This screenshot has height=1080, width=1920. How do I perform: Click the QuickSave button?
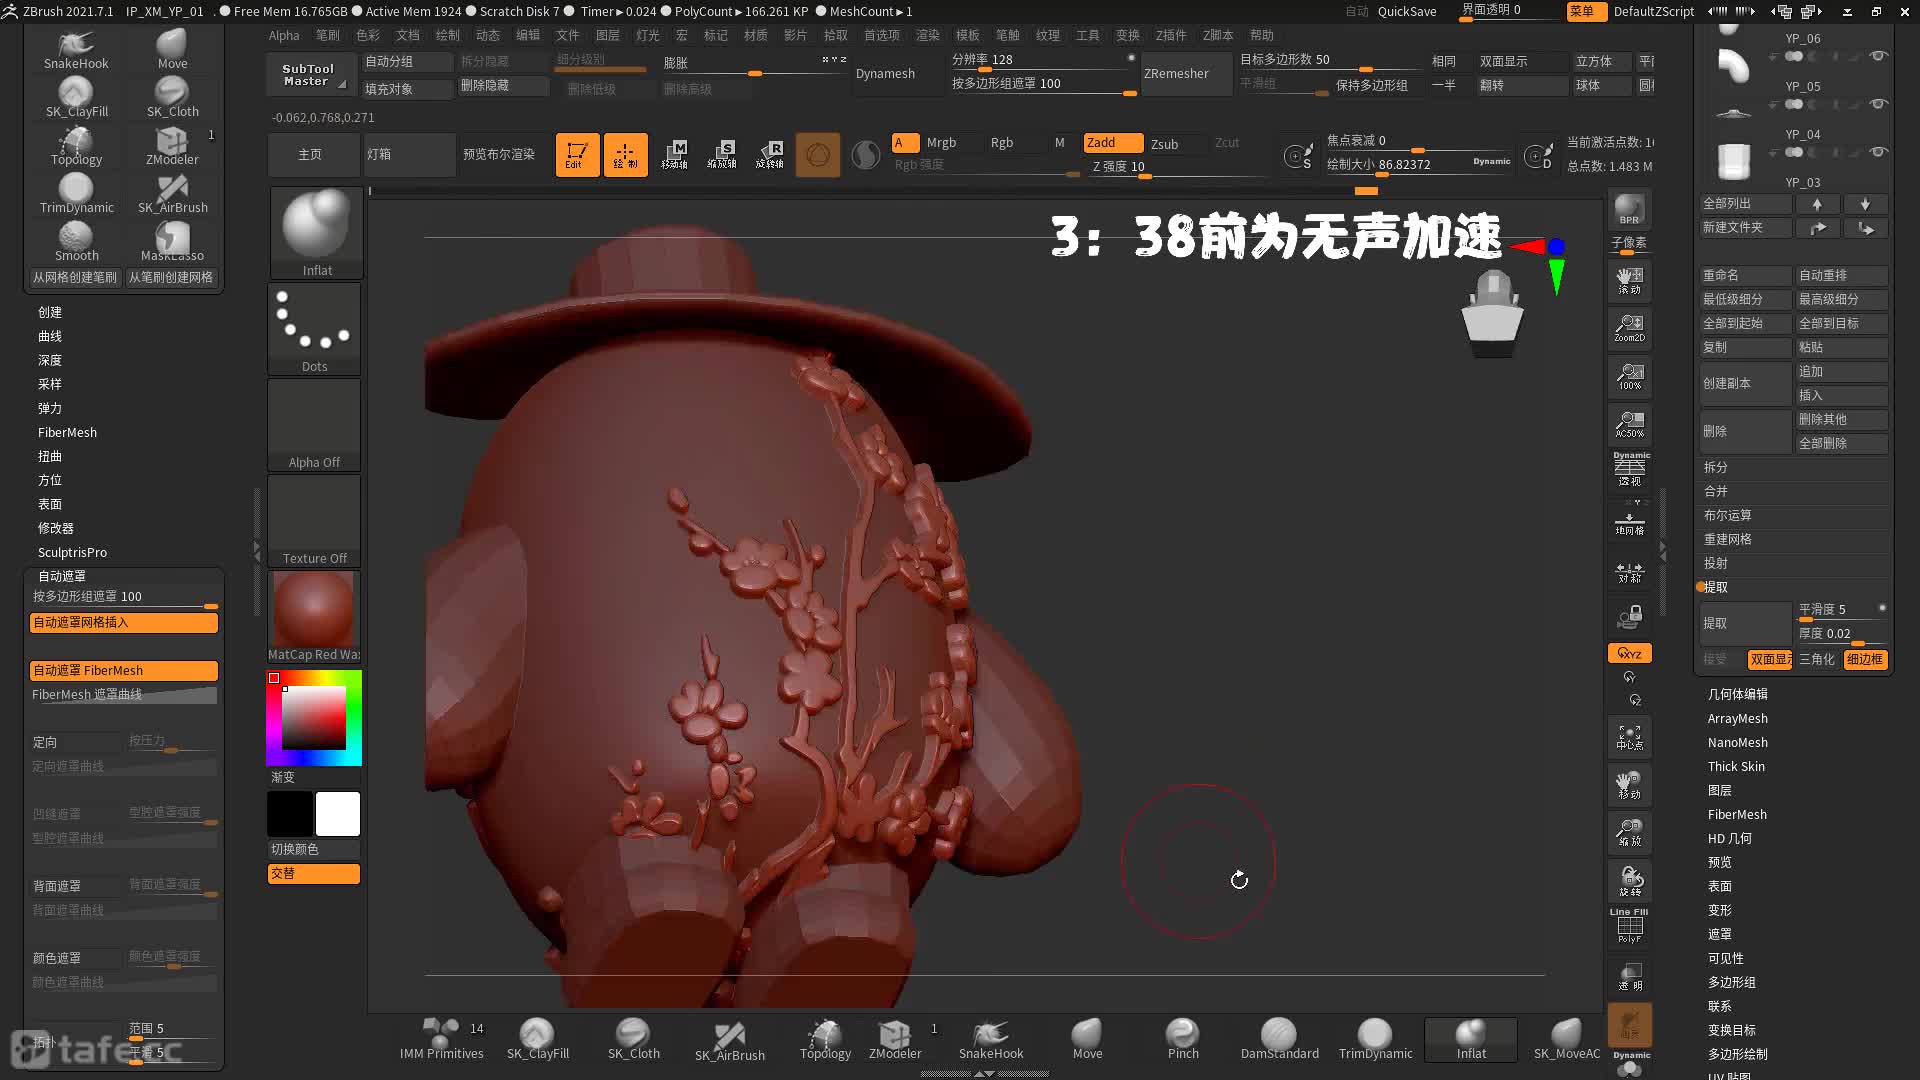click(1406, 11)
